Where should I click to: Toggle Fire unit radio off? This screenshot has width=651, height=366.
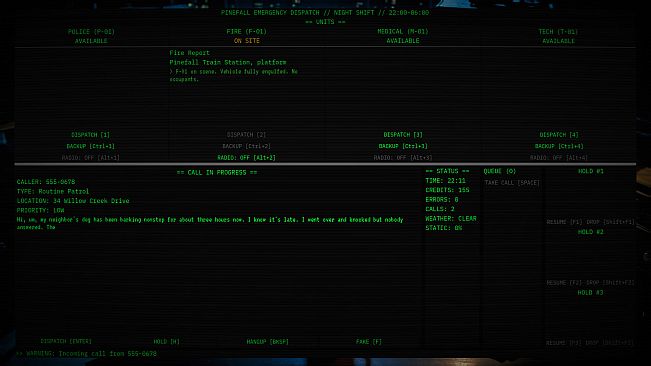247,158
